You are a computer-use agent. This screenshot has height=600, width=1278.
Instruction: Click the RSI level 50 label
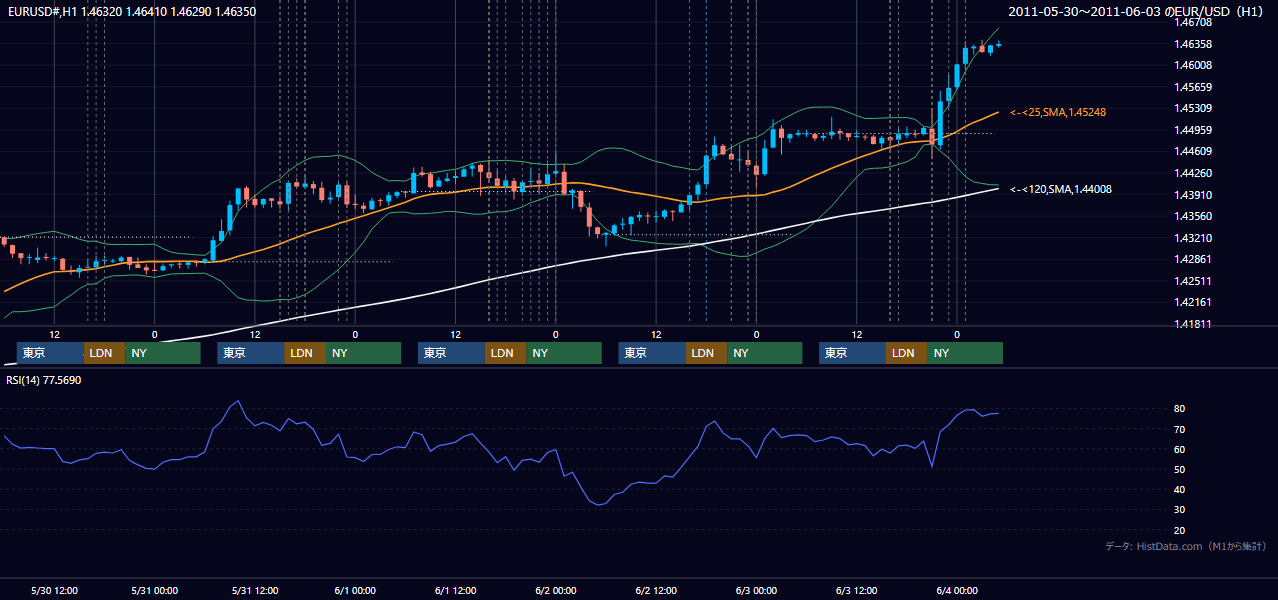point(1179,469)
